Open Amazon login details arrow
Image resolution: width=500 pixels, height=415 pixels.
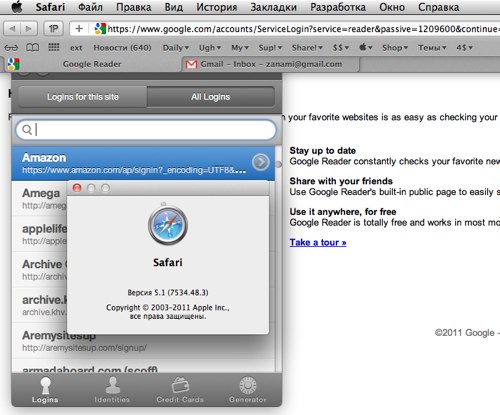point(261,162)
